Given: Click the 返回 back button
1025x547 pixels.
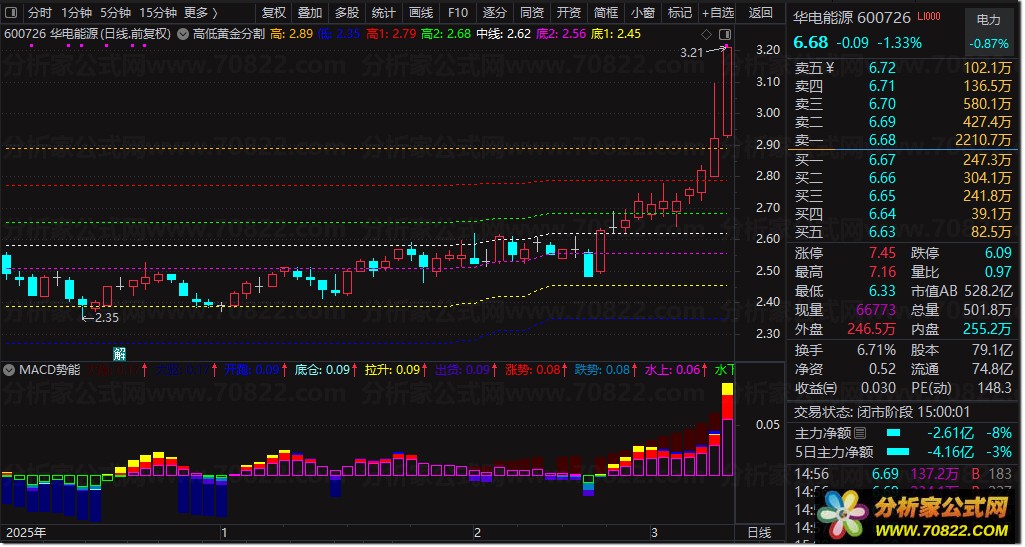Looking at the screenshot, I should (x=760, y=12).
